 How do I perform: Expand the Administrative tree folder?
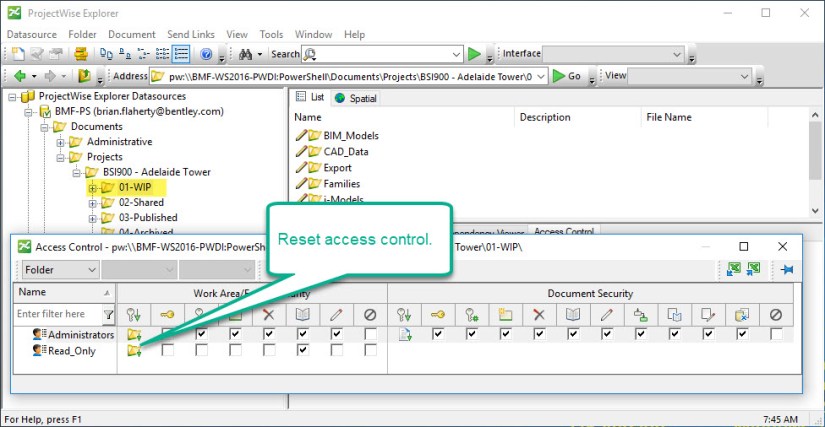coord(61,142)
